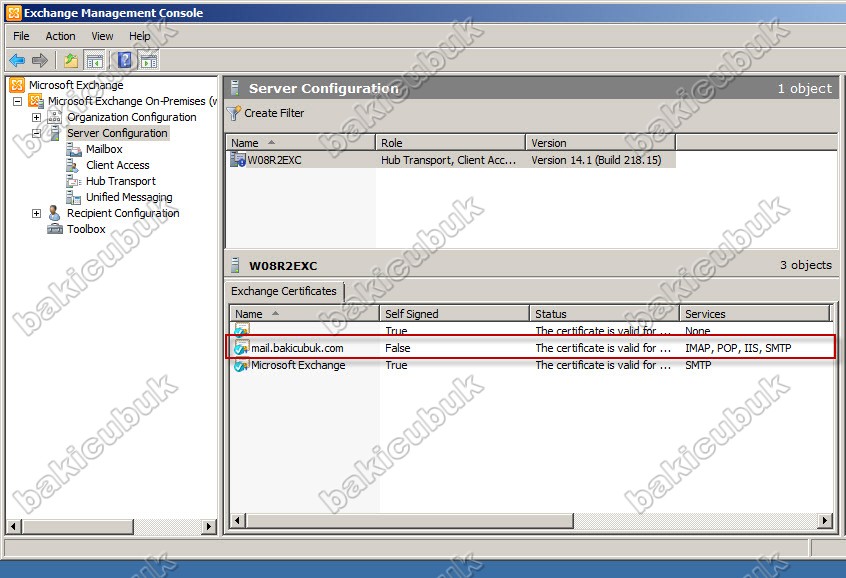Screen dimensions: 846x578
Task: Click the Exchange Management Console title icon
Action: pyautogui.click(x=14, y=12)
